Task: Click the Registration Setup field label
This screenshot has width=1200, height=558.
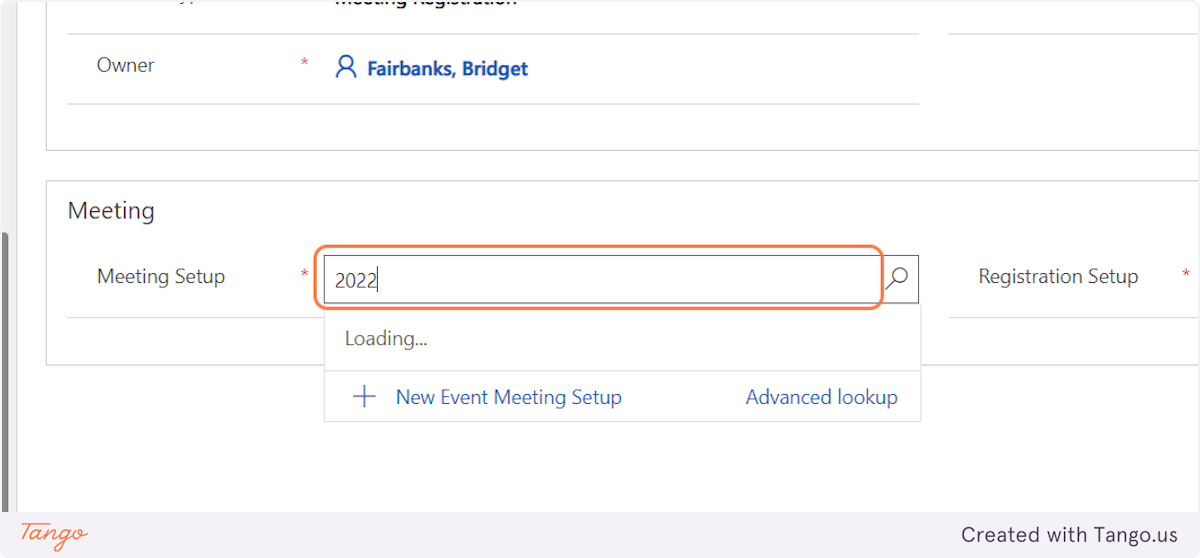Action: point(1057,276)
